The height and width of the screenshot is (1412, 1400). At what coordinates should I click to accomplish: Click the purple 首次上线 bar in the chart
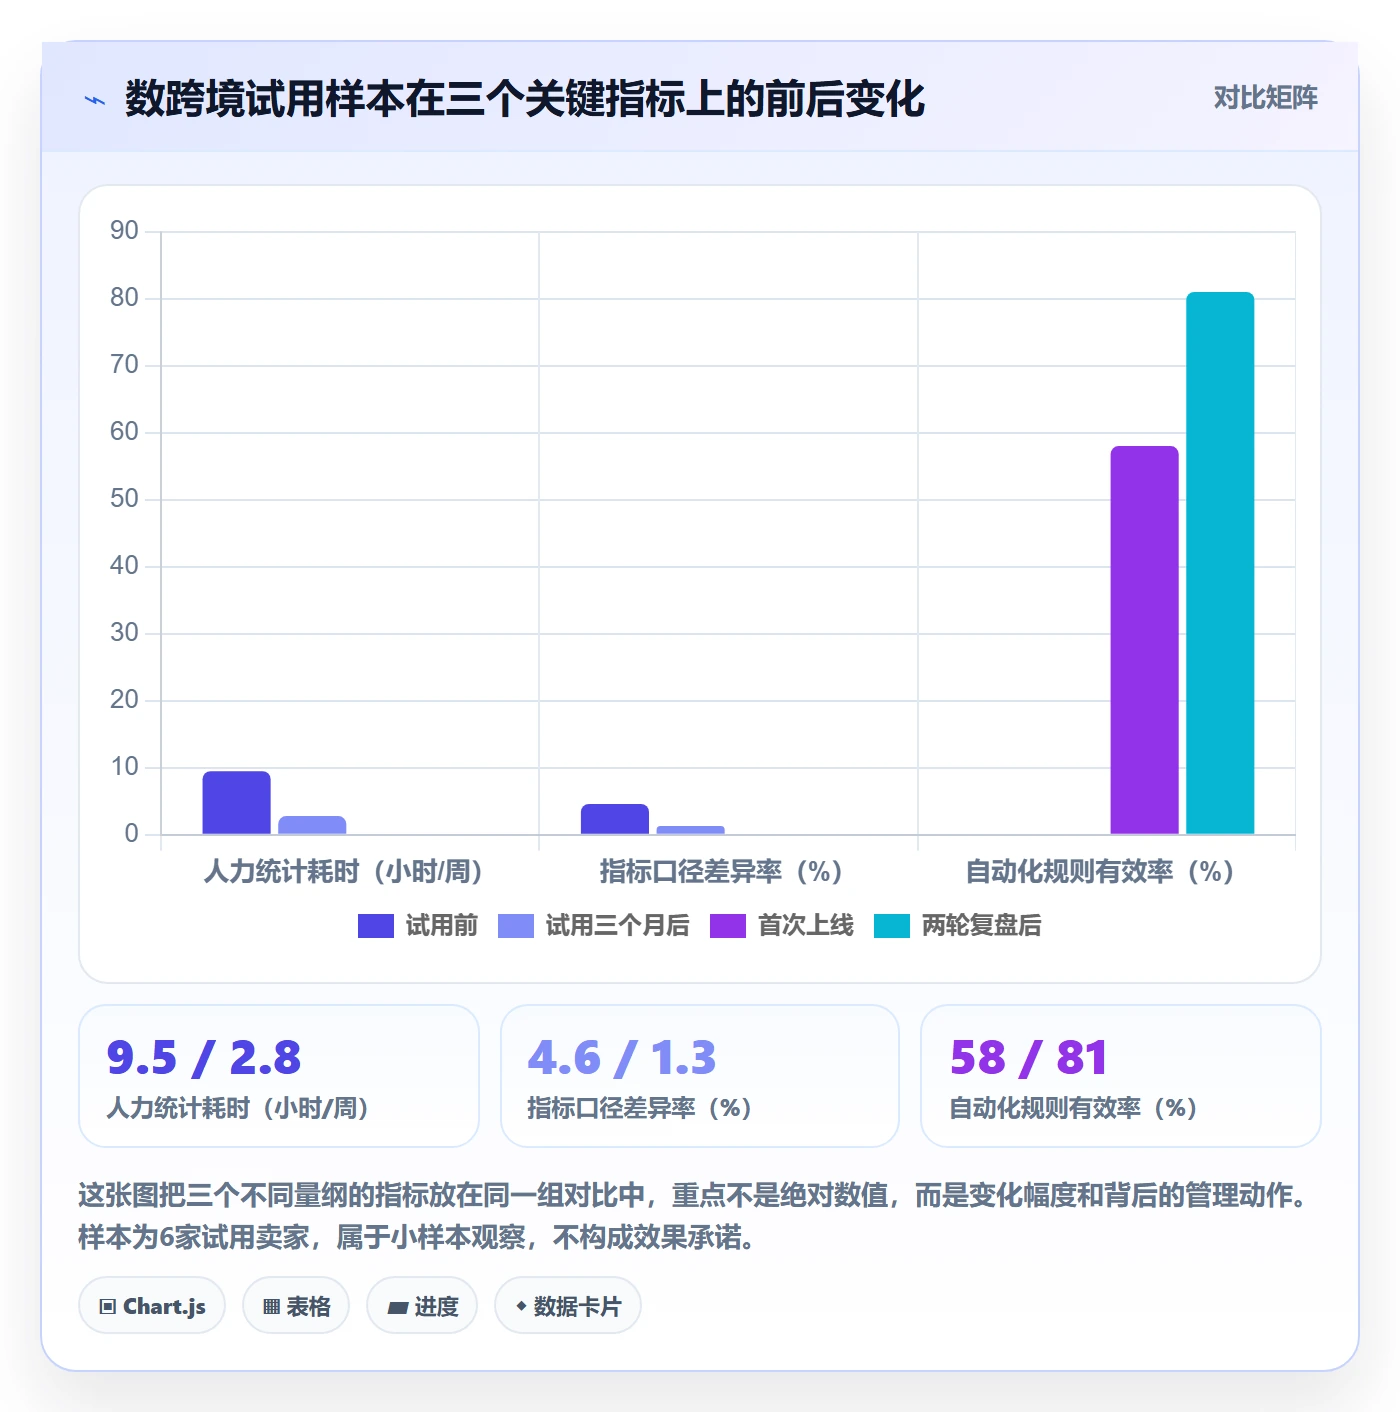coord(1145,640)
